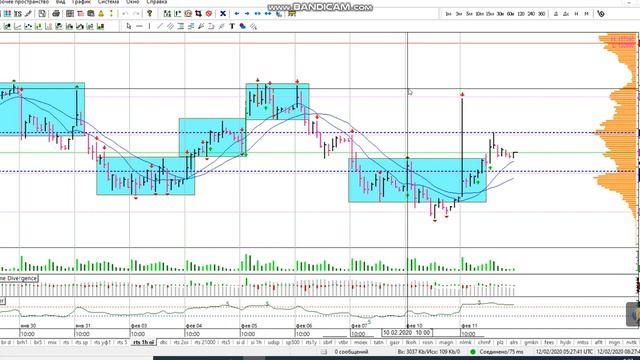Click the undo arrow icon
Viewport: 640px width, 360px height.
click(125, 13)
